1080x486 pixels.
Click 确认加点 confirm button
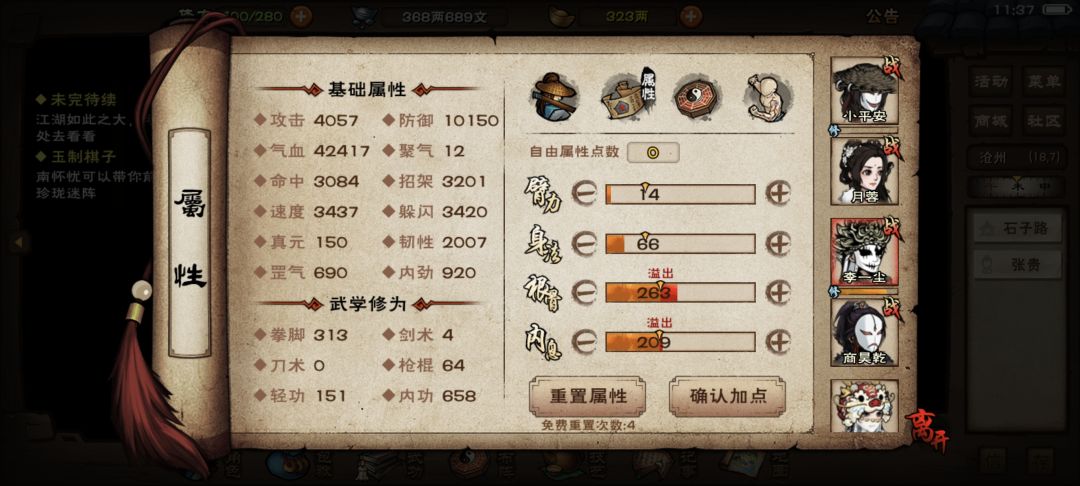pyautogui.click(x=727, y=396)
